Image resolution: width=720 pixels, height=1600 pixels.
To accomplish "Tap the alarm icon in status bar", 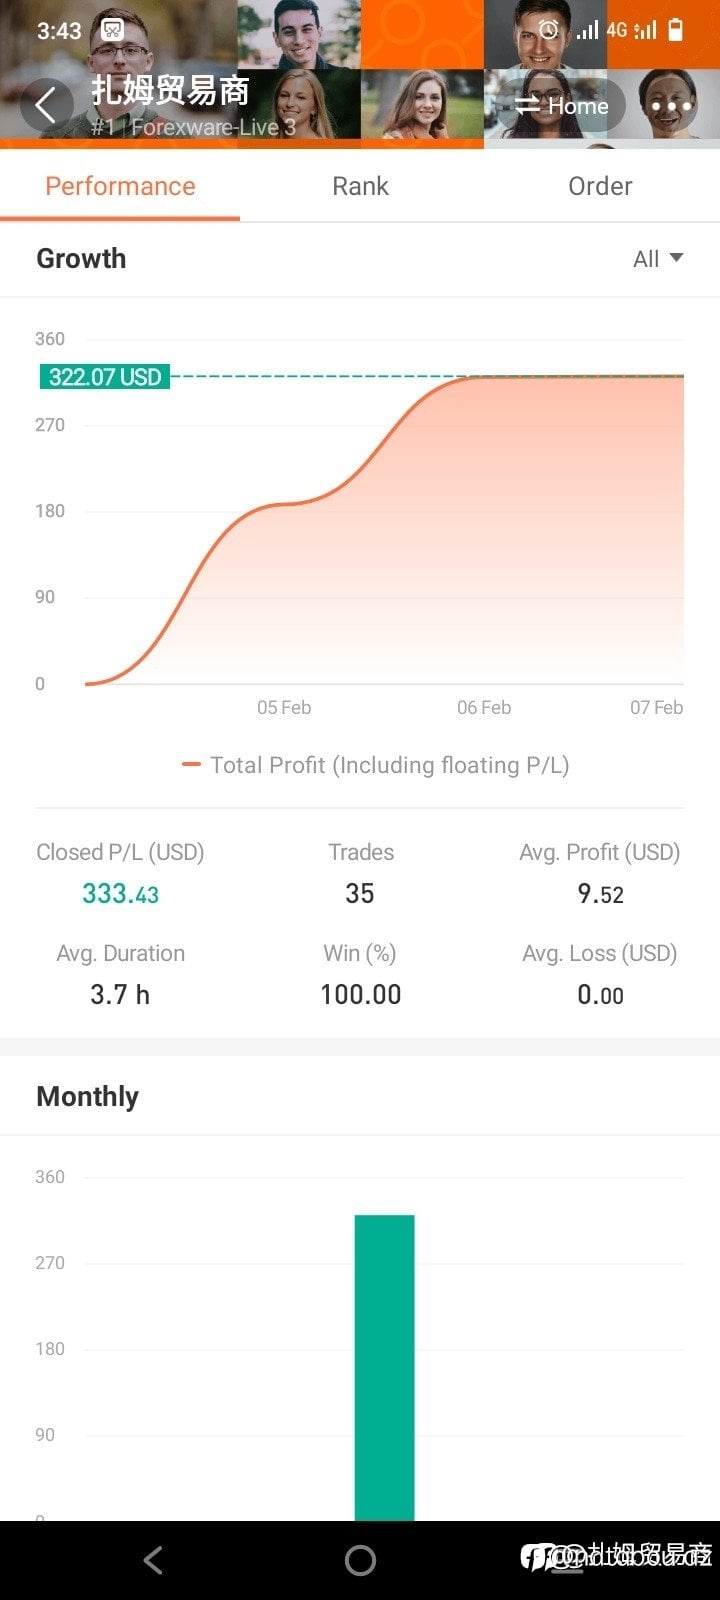I will pos(549,30).
